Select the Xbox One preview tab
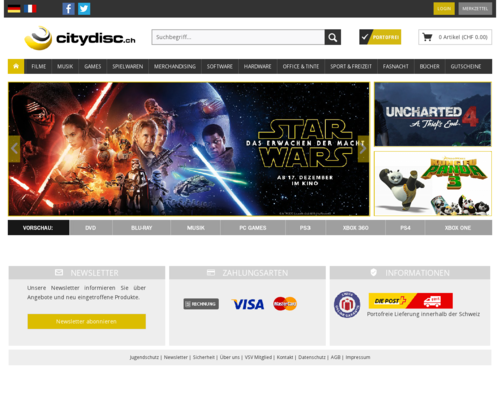This screenshot has height=400, width=500. (x=458, y=228)
